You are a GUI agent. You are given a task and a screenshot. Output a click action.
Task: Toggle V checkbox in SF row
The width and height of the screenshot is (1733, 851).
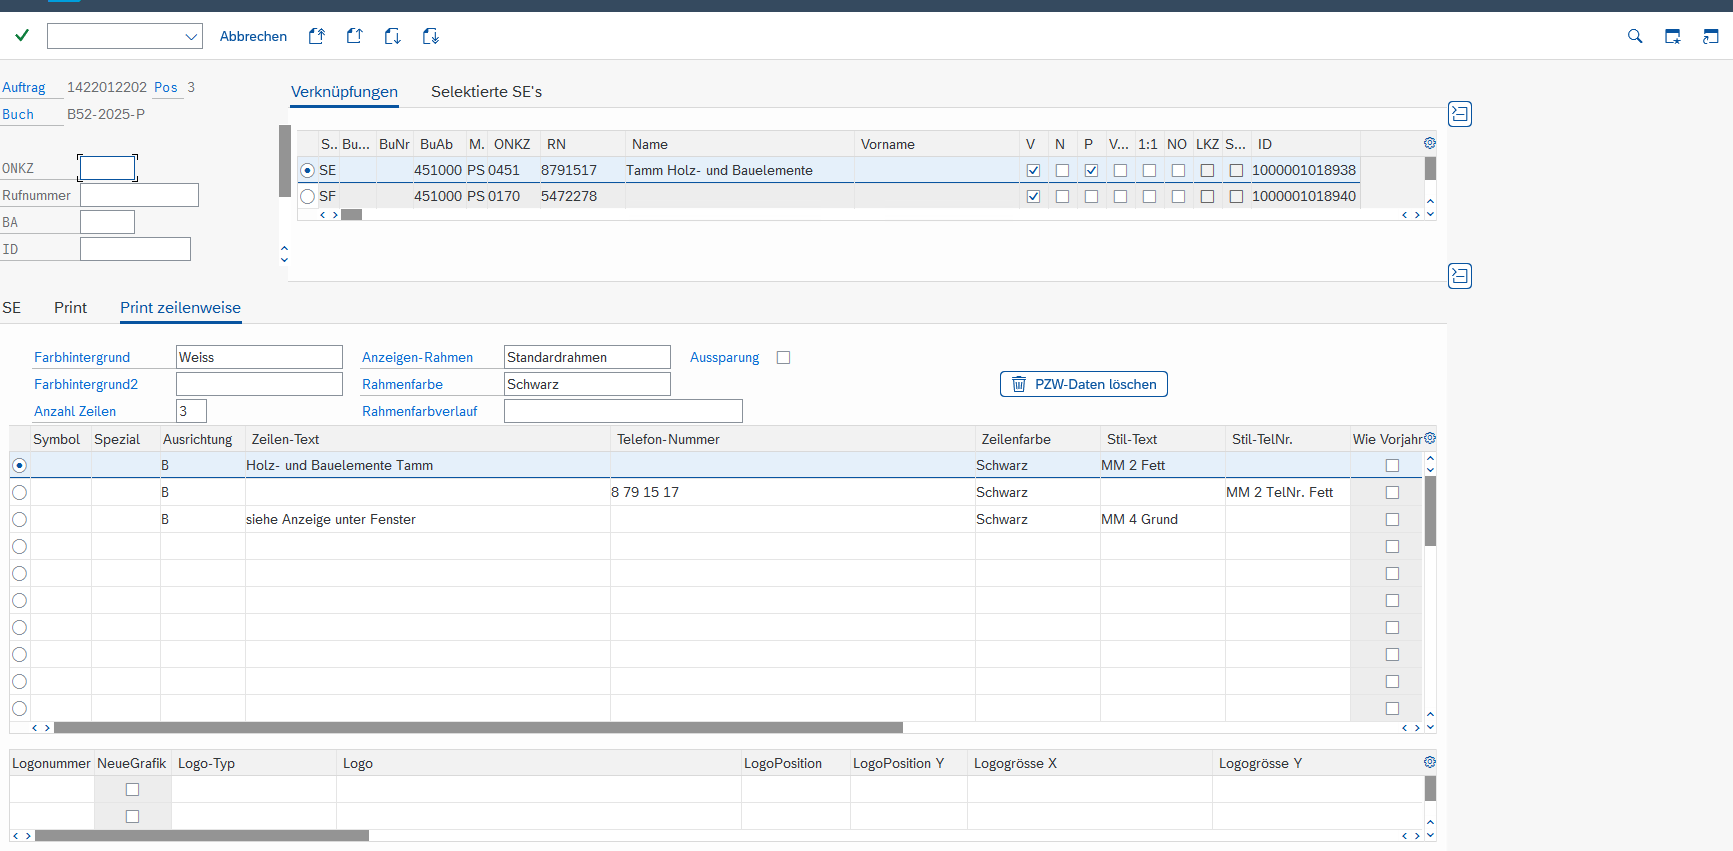click(1033, 196)
